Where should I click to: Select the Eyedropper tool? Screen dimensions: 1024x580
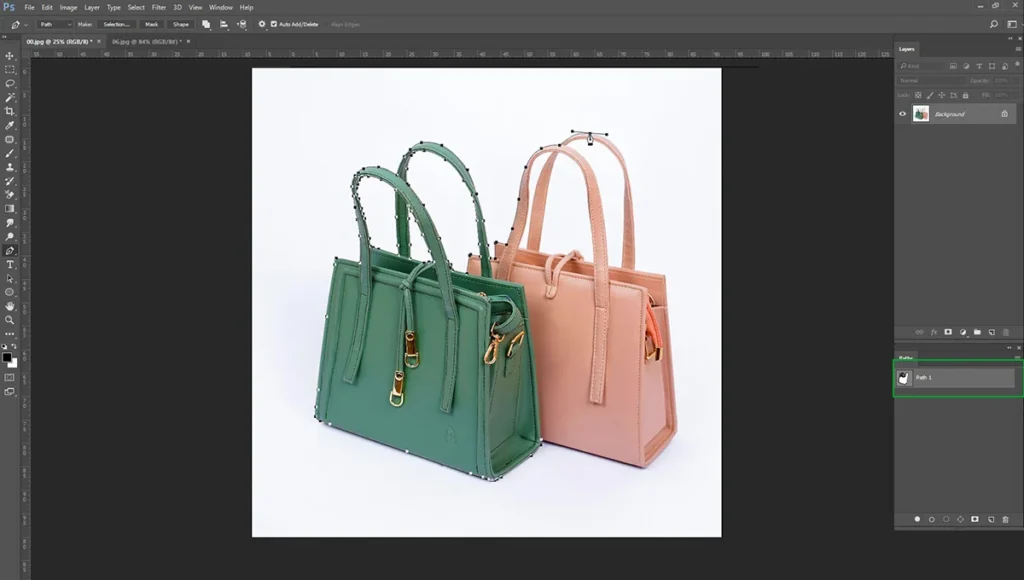click(x=10, y=125)
